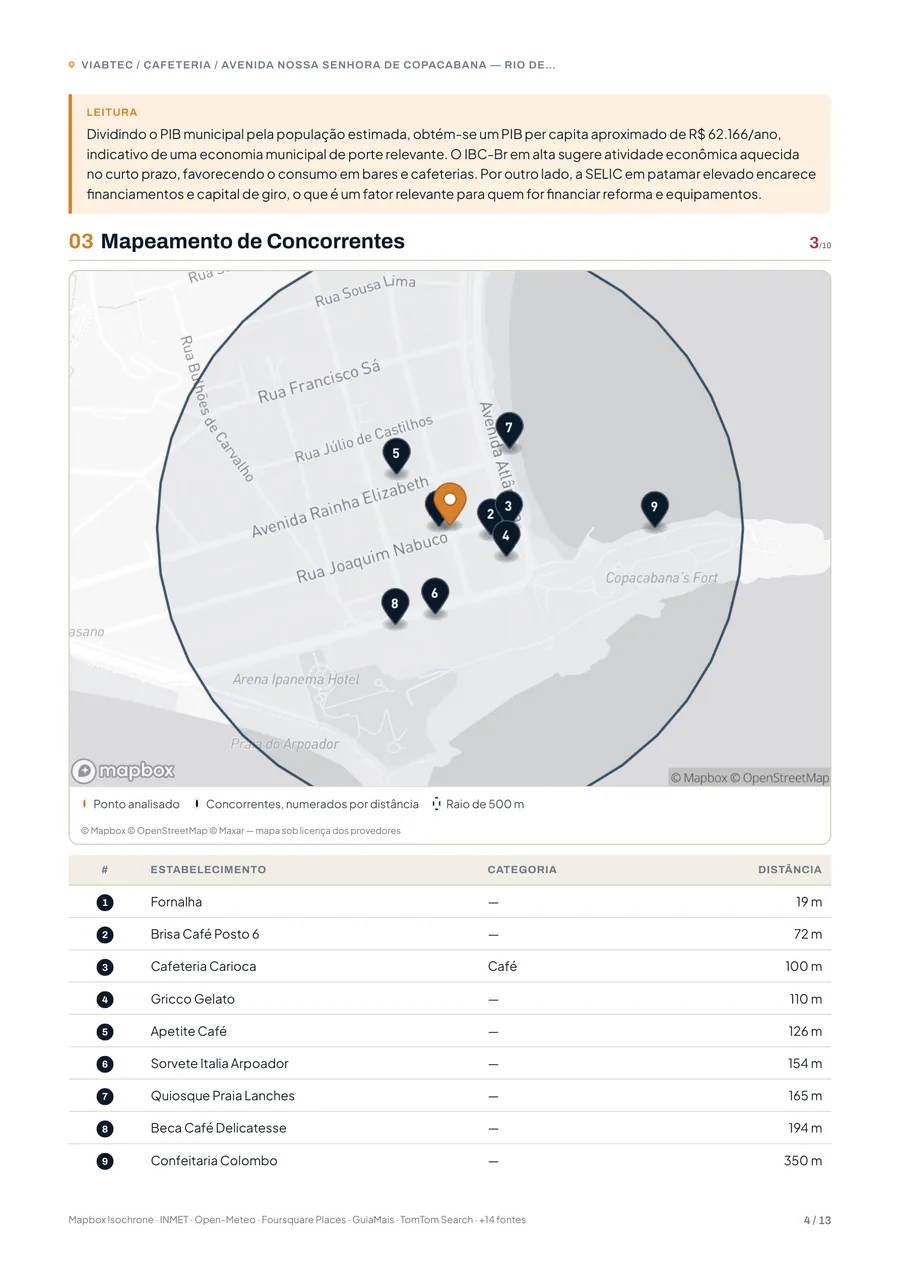The height and width of the screenshot is (1272, 900).
Task: Click the 'Arena Ipanema Hotel' map label
Action: point(296,680)
